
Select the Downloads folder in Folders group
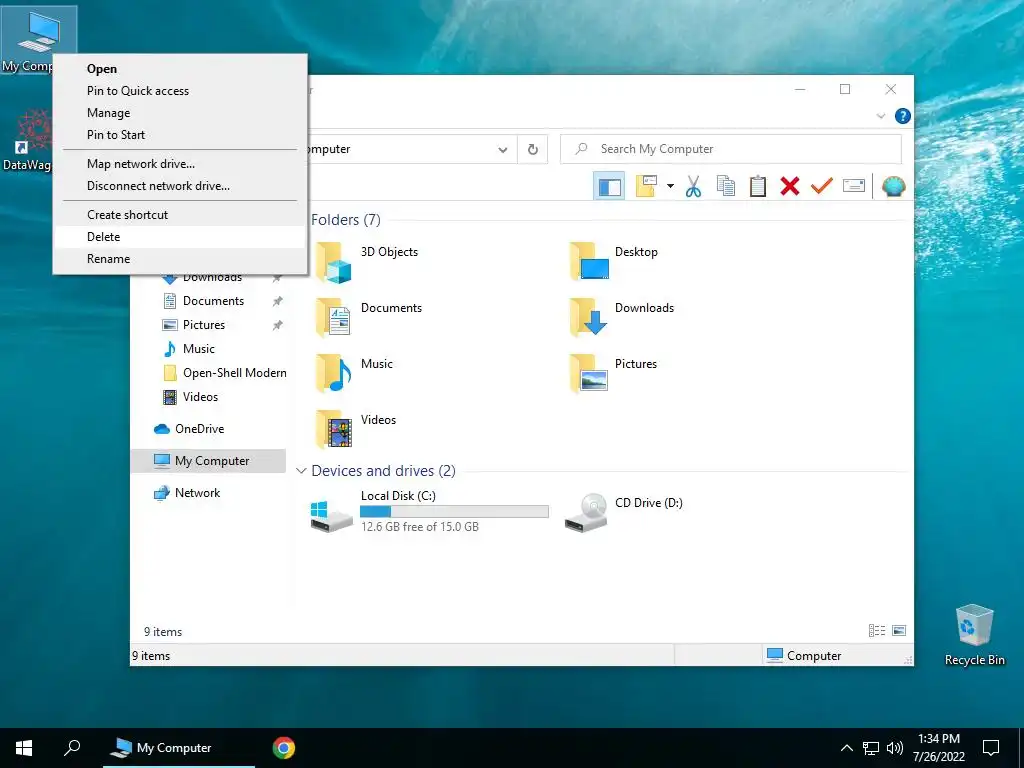pyautogui.click(x=622, y=317)
